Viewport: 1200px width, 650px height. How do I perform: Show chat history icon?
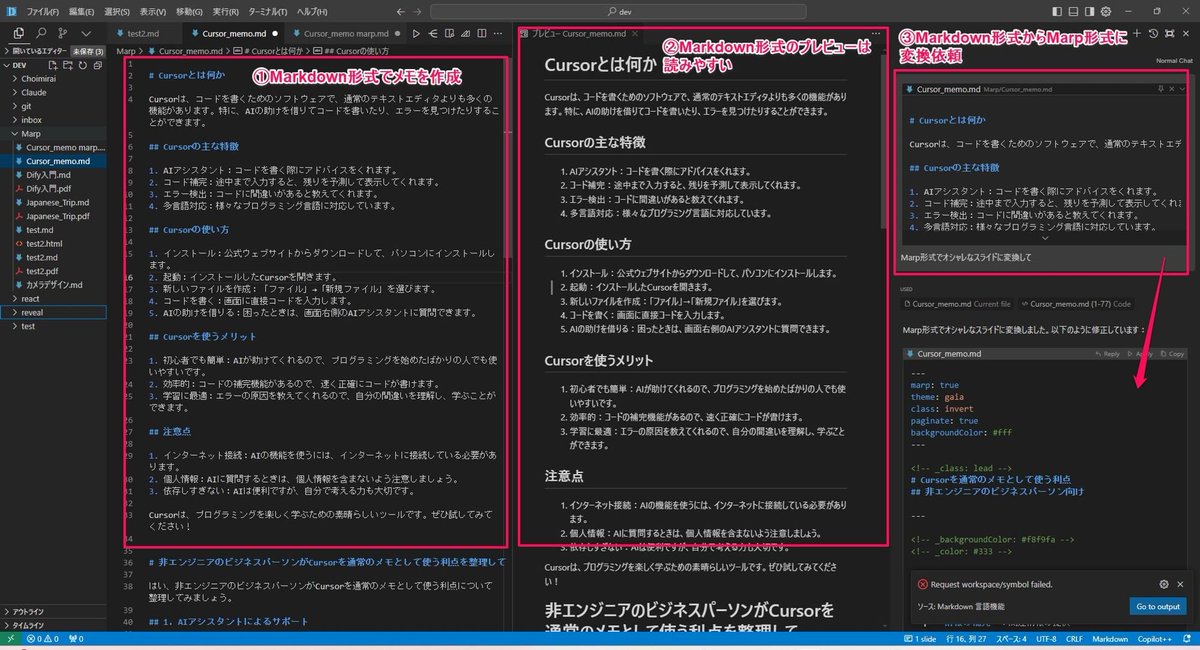pos(1153,33)
